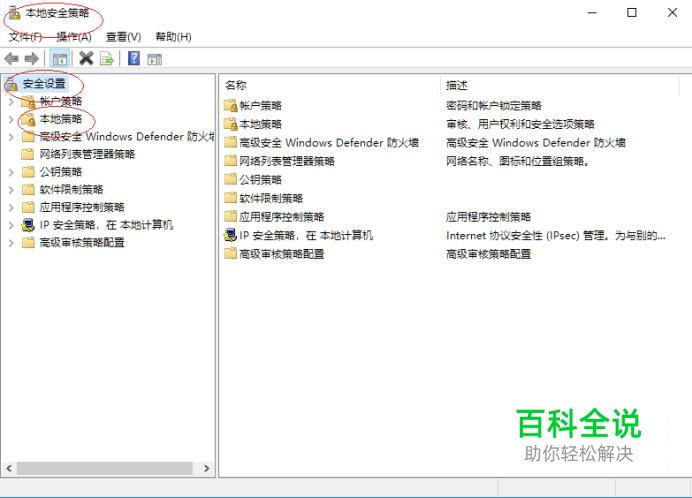
Task: Click the 安全设置 root node icon
Action: (x=12, y=83)
